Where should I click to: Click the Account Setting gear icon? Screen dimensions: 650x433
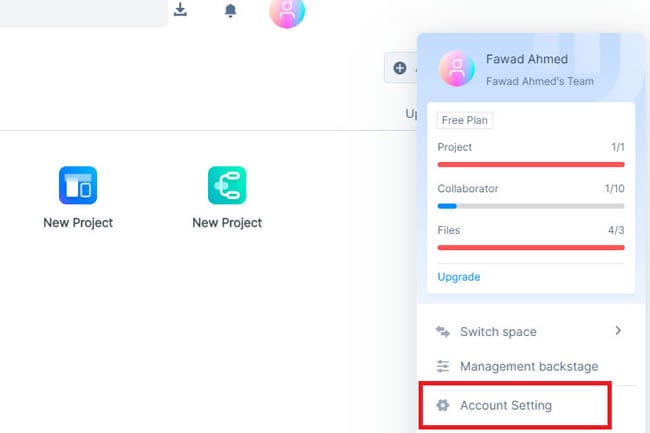[x=443, y=406]
